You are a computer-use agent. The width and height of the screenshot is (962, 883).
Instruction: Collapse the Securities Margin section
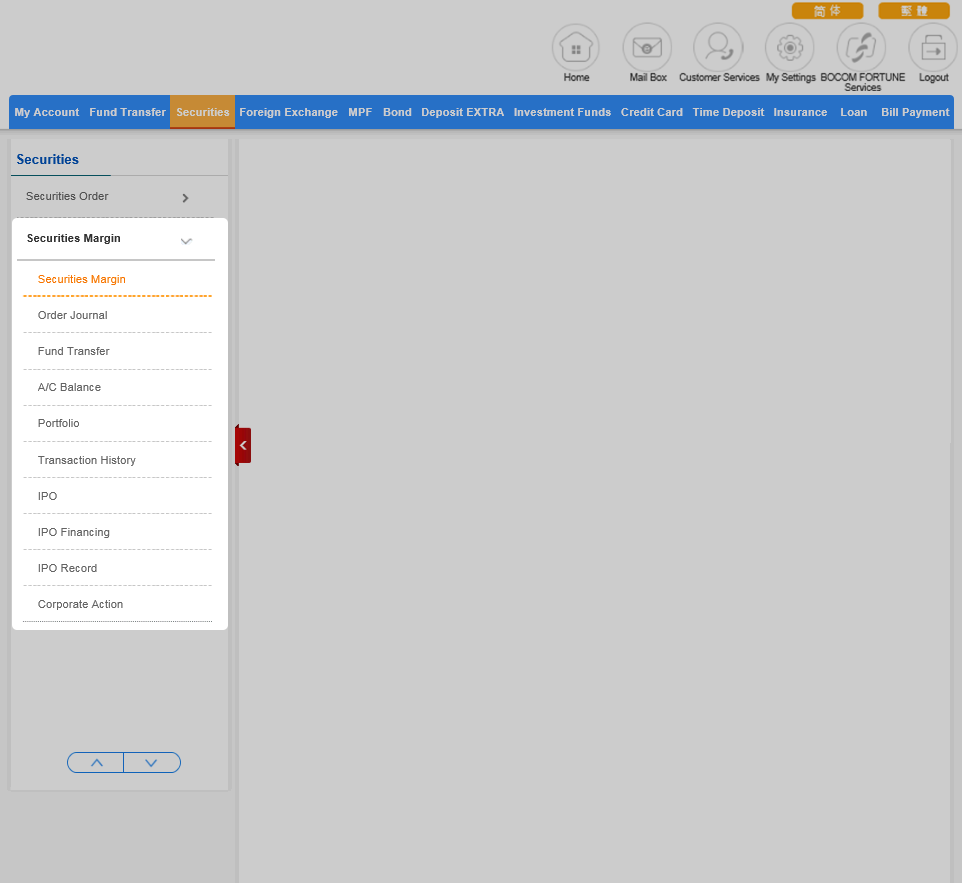(185, 240)
